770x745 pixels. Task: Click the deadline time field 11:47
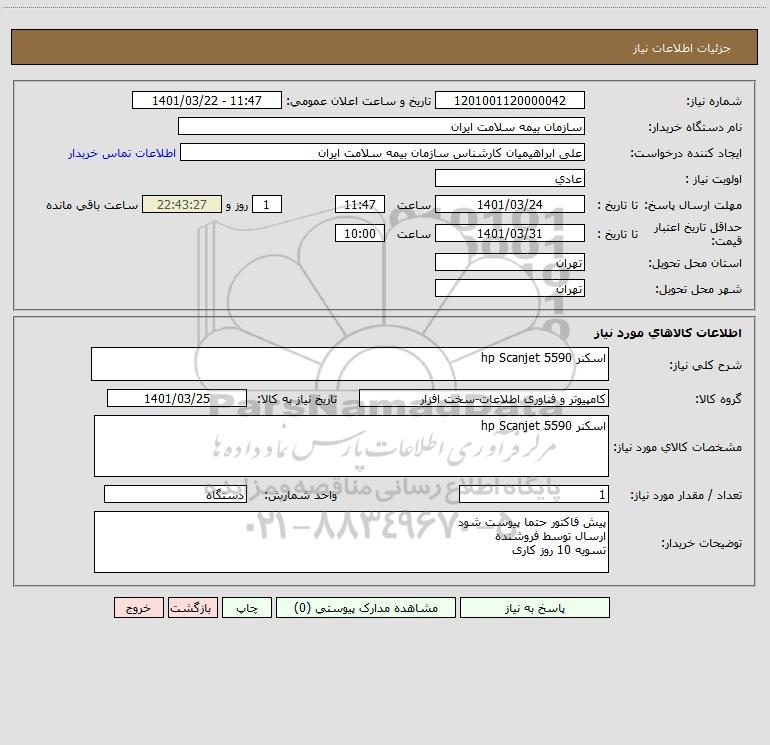click(x=359, y=204)
